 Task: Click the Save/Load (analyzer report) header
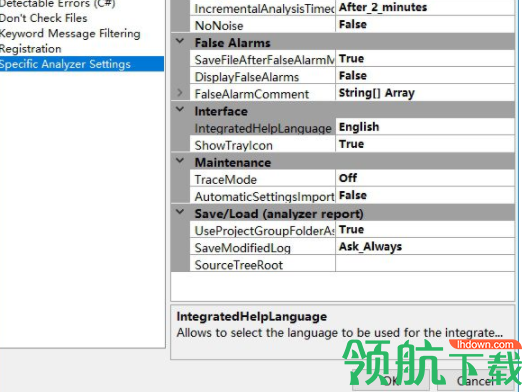click(x=279, y=214)
